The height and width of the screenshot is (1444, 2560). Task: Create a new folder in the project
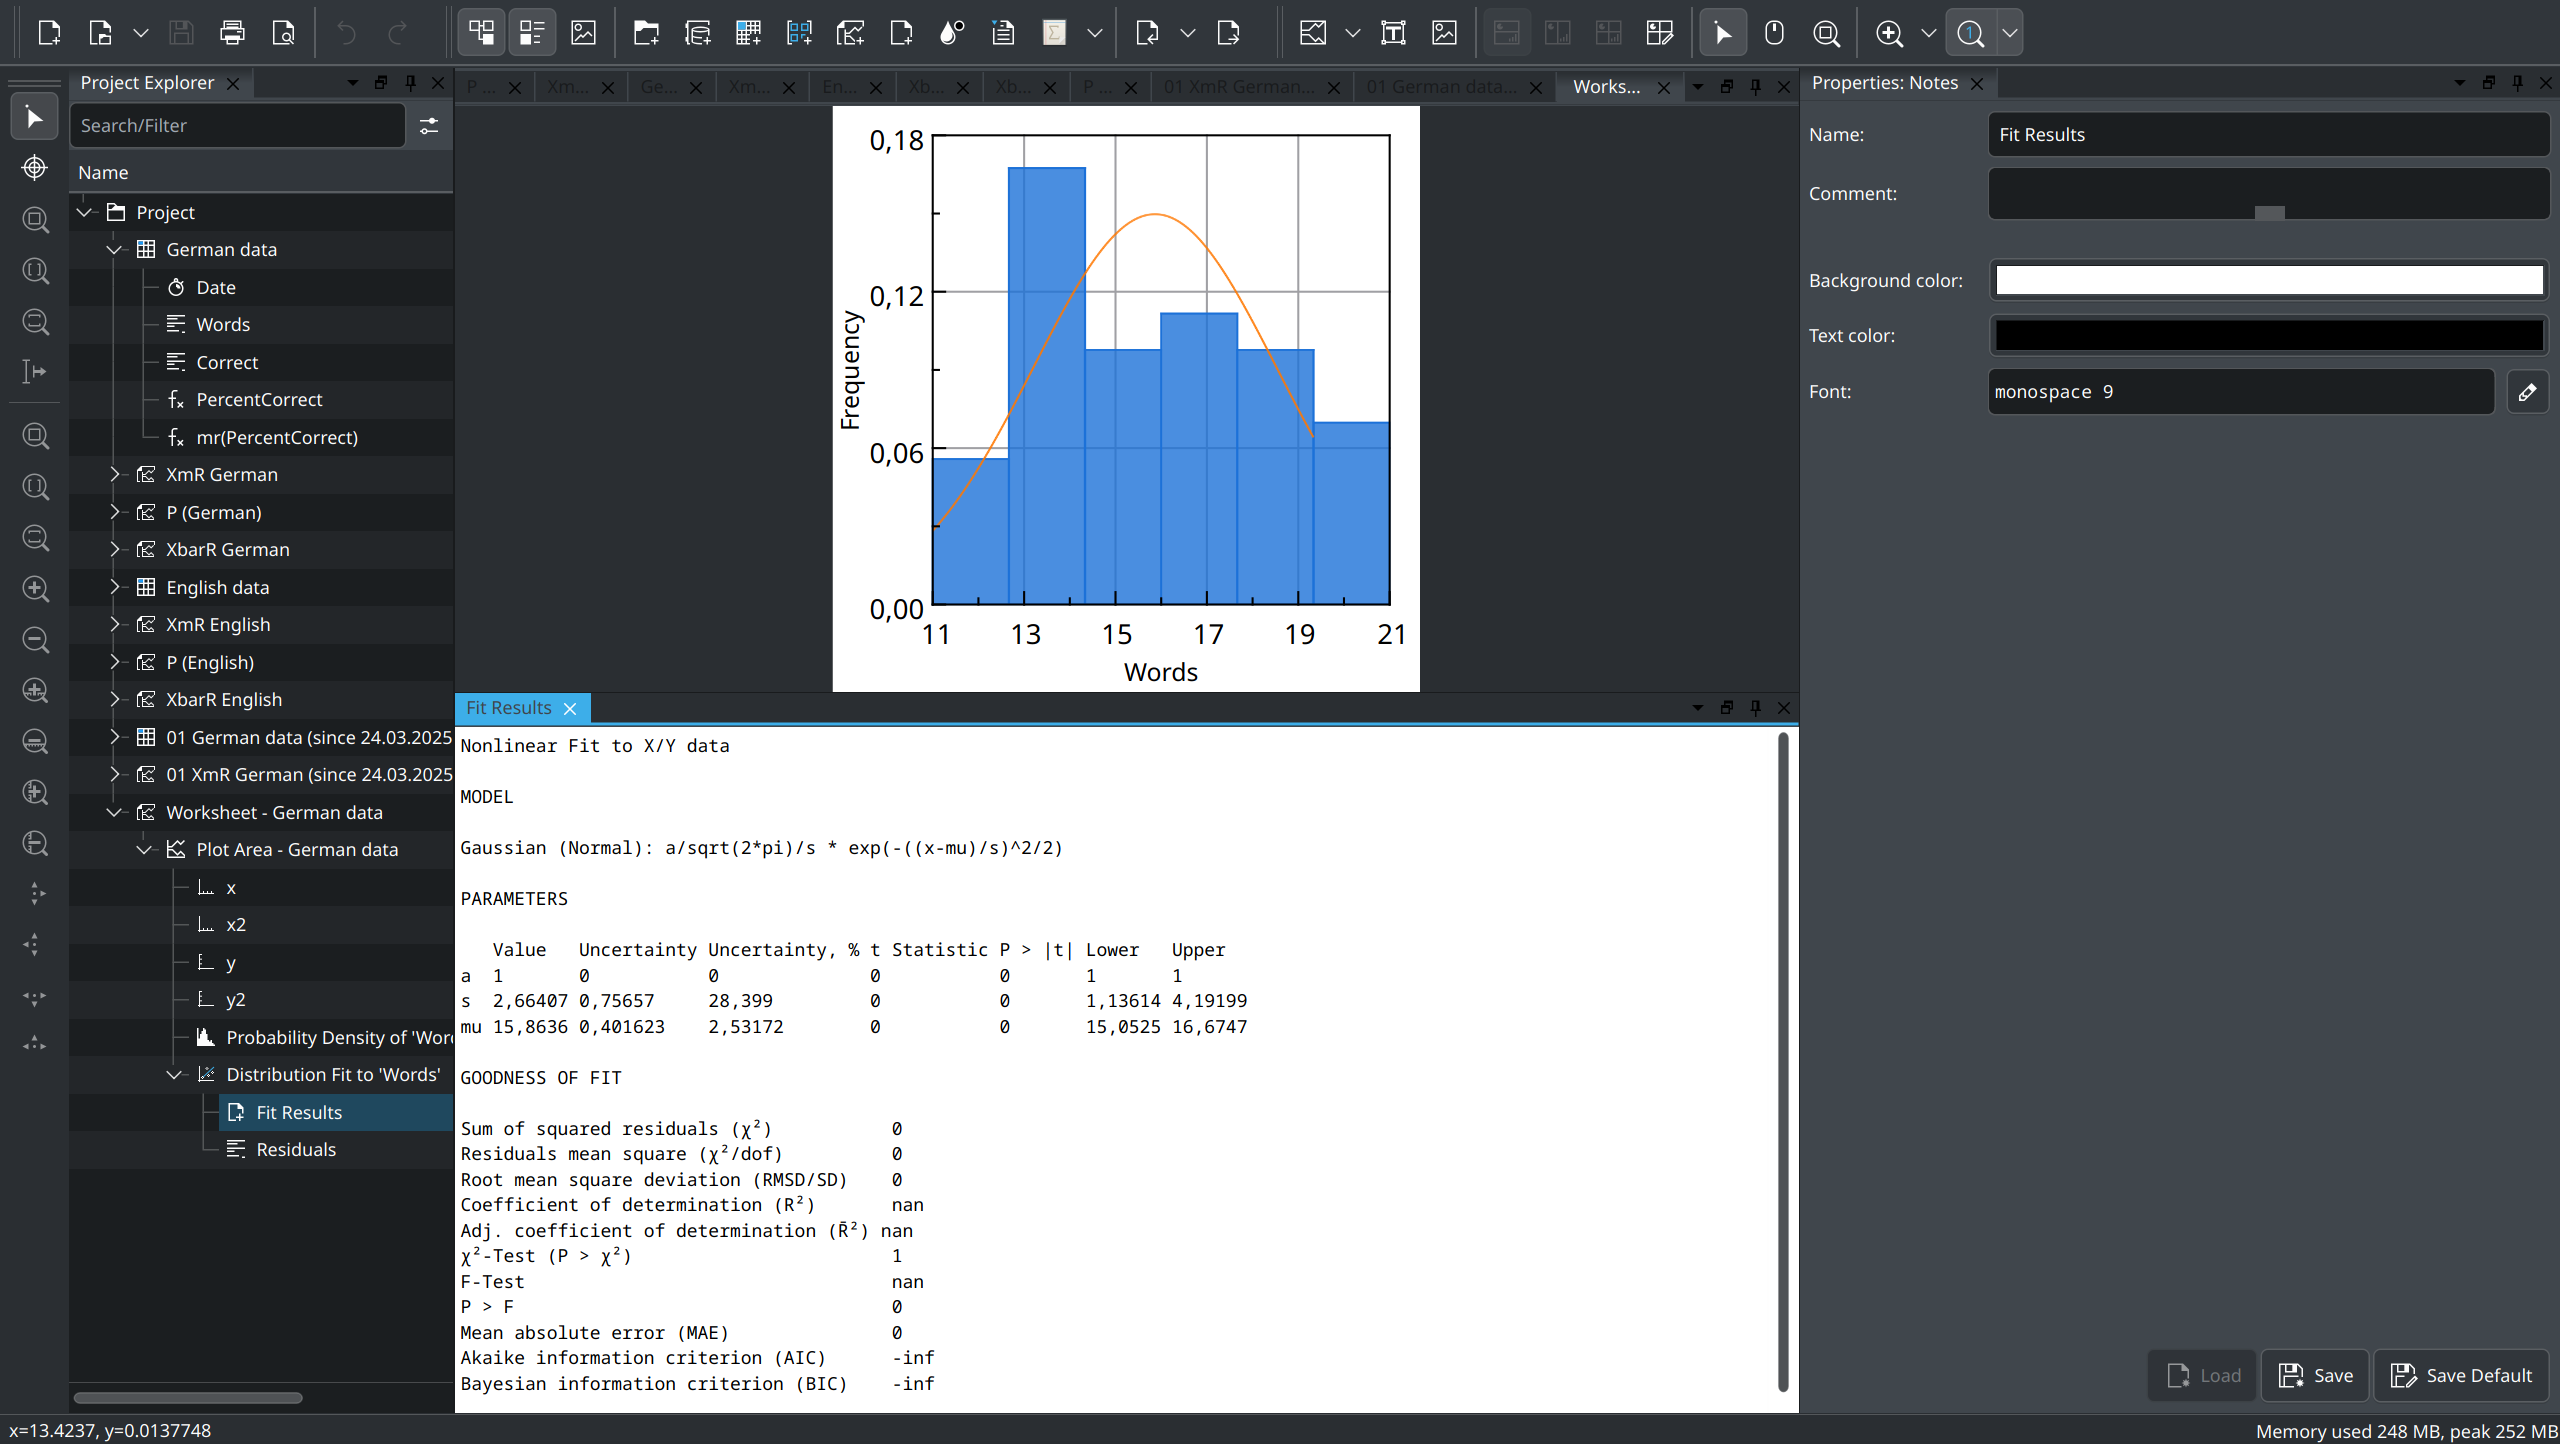point(645,32)
